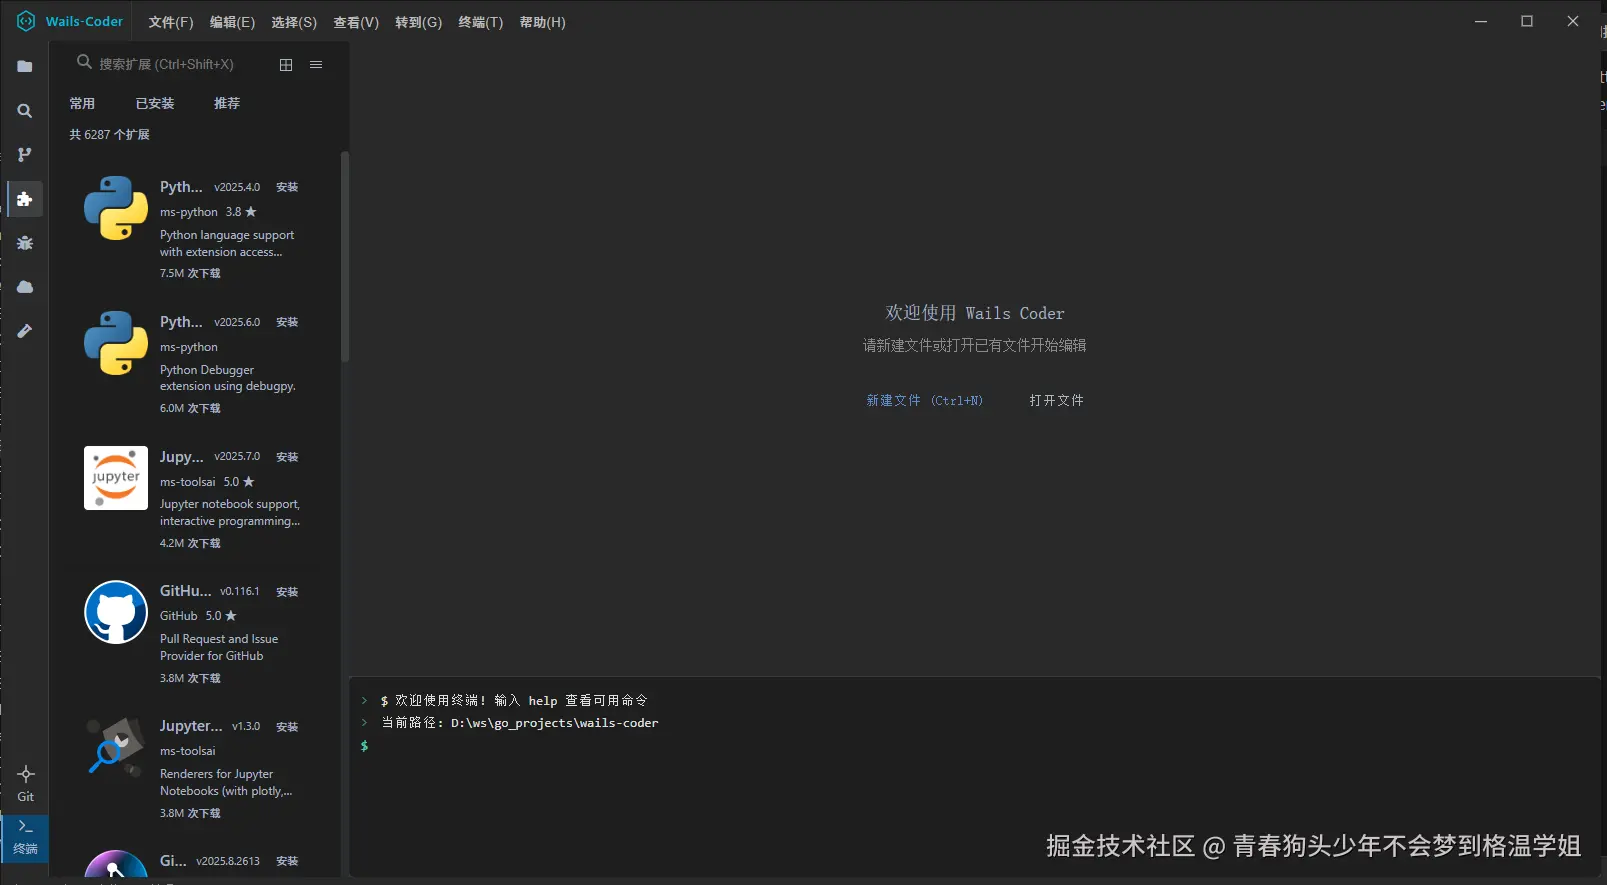Click the 4.2M 次下载 text

tap(190, 543)
